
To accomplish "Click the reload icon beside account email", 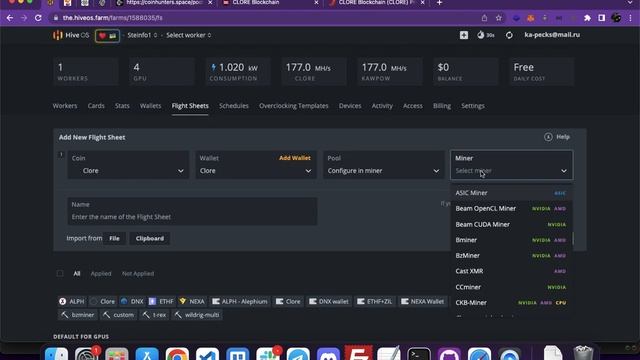I will 509,35.
